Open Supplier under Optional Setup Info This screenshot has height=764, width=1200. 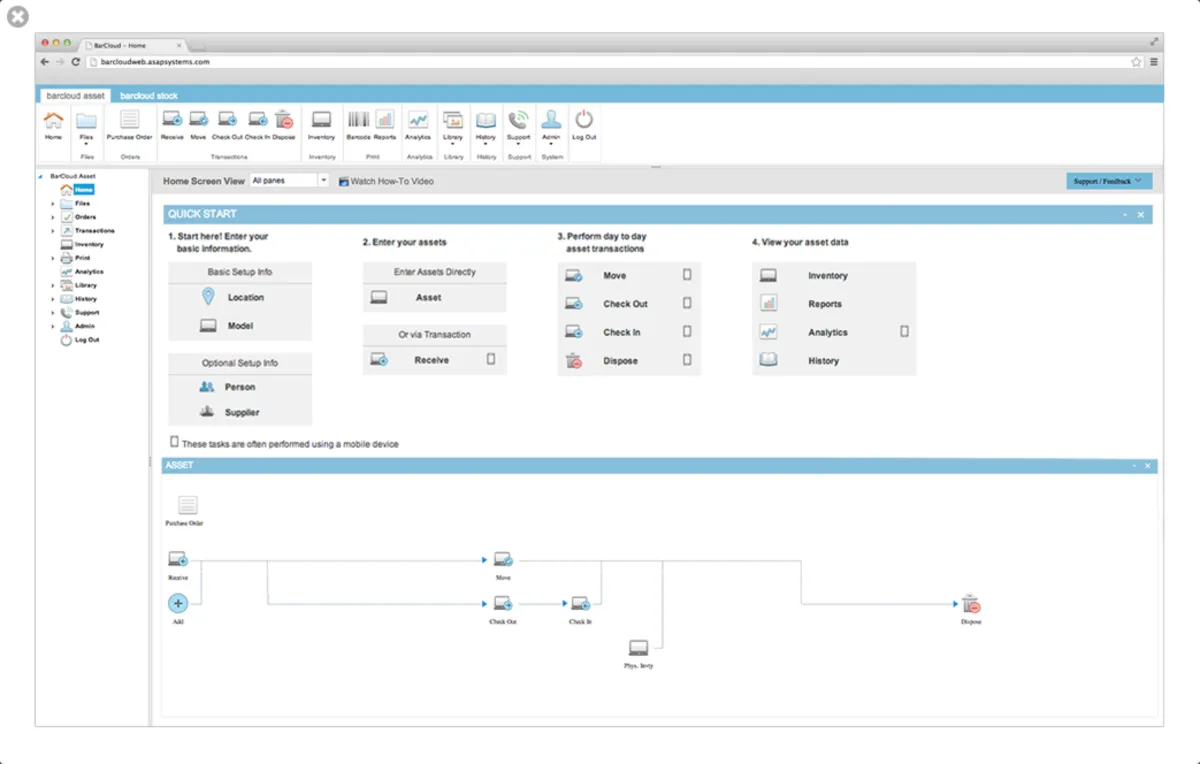click(240, 412)
